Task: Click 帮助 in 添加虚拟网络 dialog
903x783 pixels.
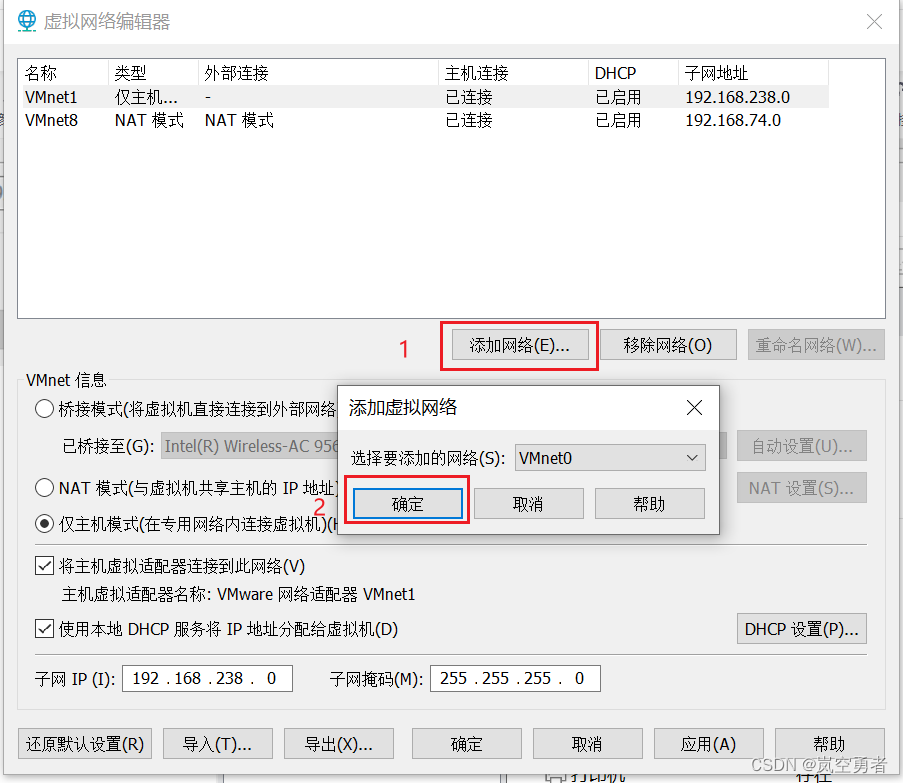Action: pyautogui.click(x=650, y=504)
